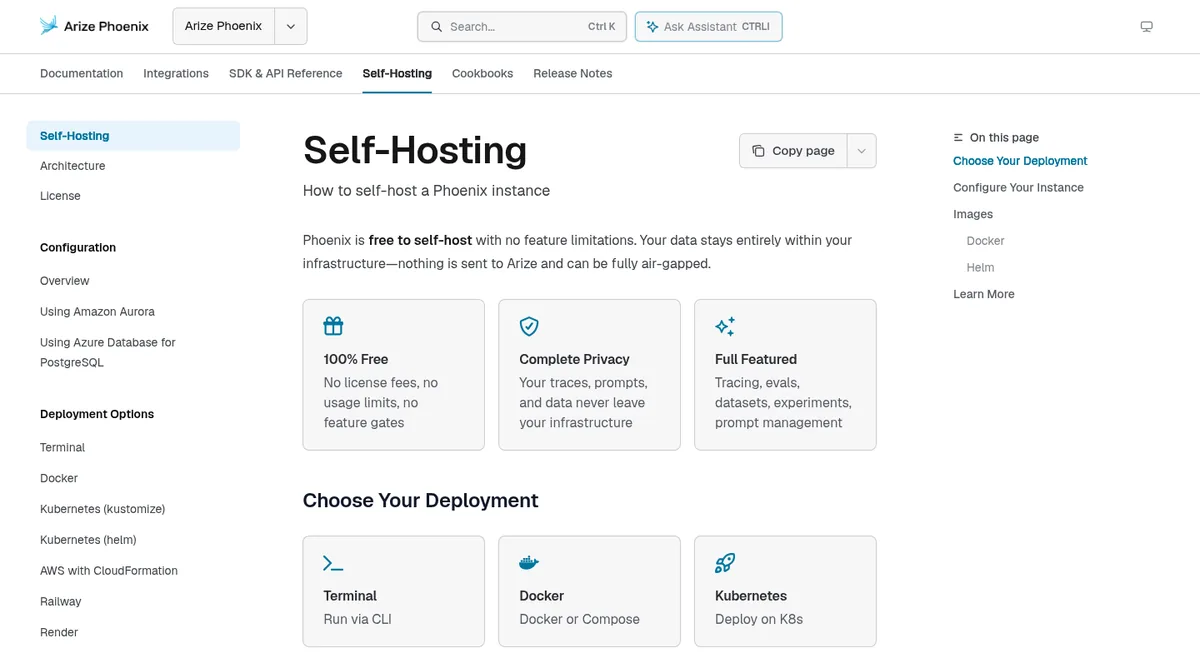Click the sparkle icon on Ask Assistant

tap(652, 27)
